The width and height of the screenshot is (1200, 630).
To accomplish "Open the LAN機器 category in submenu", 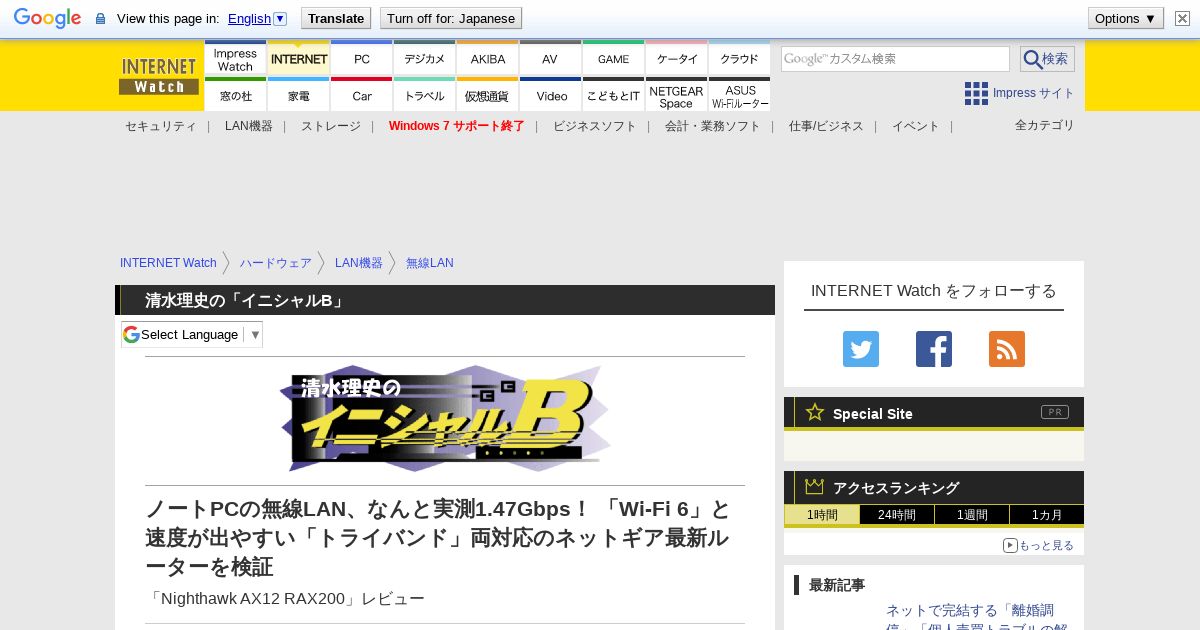I will [249, 126].
